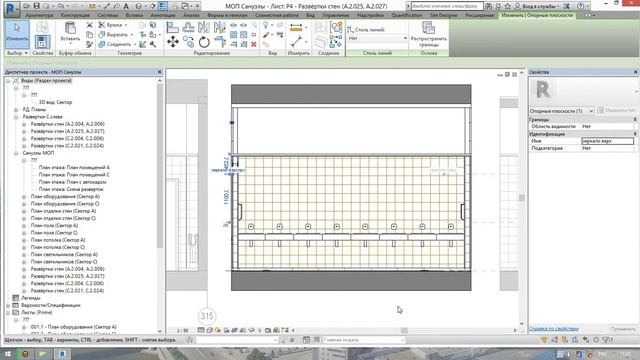Toggle Drag elements on selection in status bar
Screen dimensions: 640x360
(x=586, y=340)
